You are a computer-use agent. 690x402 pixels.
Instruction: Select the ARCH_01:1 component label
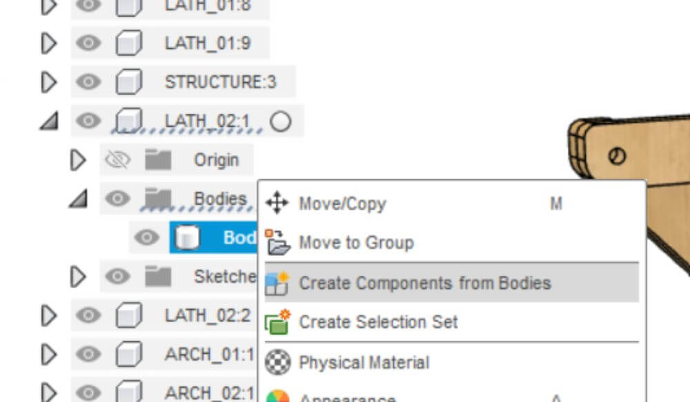(209, 354)
